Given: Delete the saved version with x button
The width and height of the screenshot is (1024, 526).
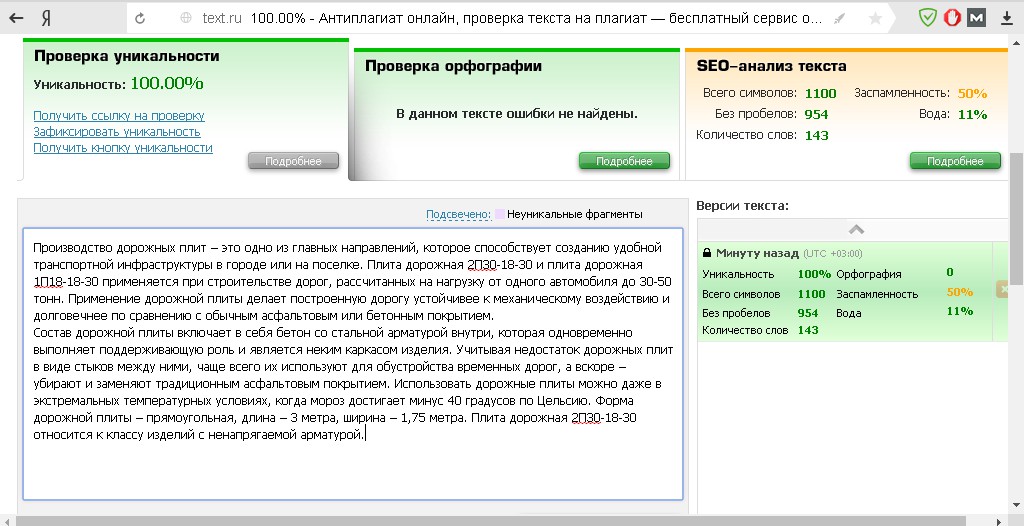Looking at the screenshot, I should (x=1003, y=289).
